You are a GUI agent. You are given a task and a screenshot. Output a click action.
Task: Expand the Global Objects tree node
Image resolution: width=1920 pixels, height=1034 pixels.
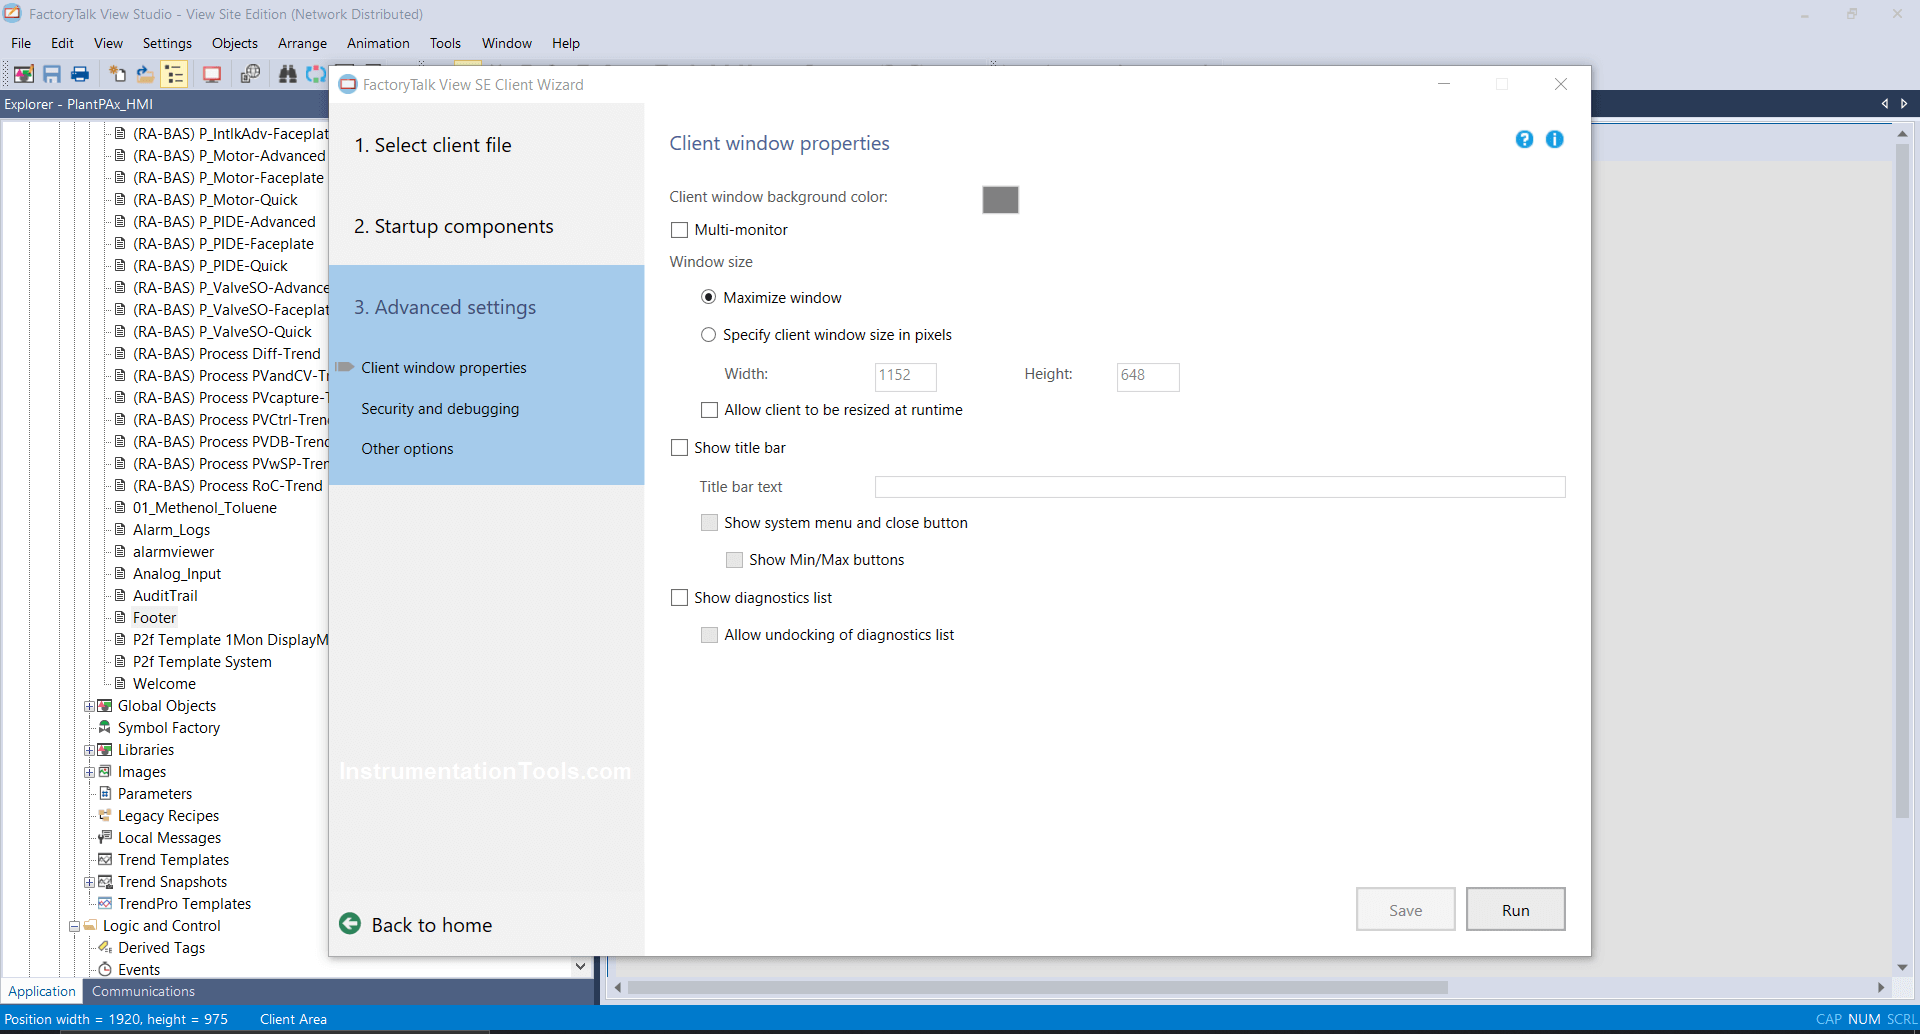[89, 706]
